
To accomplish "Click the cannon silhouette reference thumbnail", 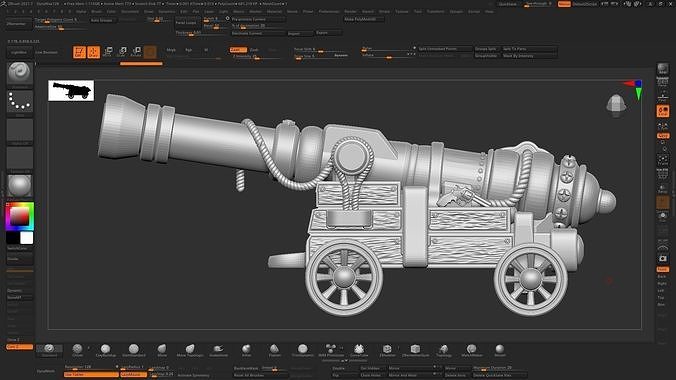I will (x=71, y=91).
